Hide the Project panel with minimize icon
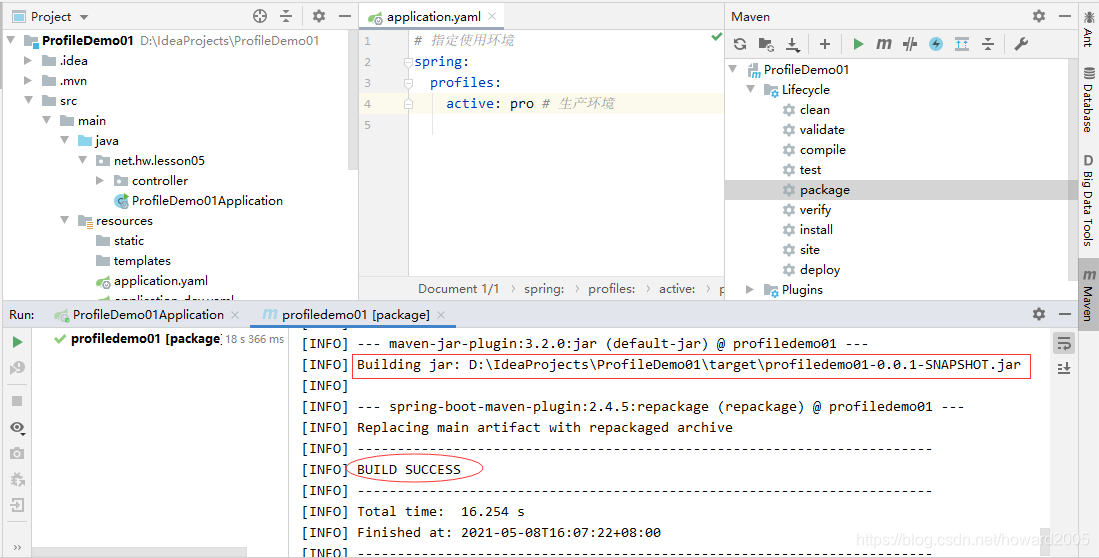Screen dimensions: 1099x558 coord(344,16)
